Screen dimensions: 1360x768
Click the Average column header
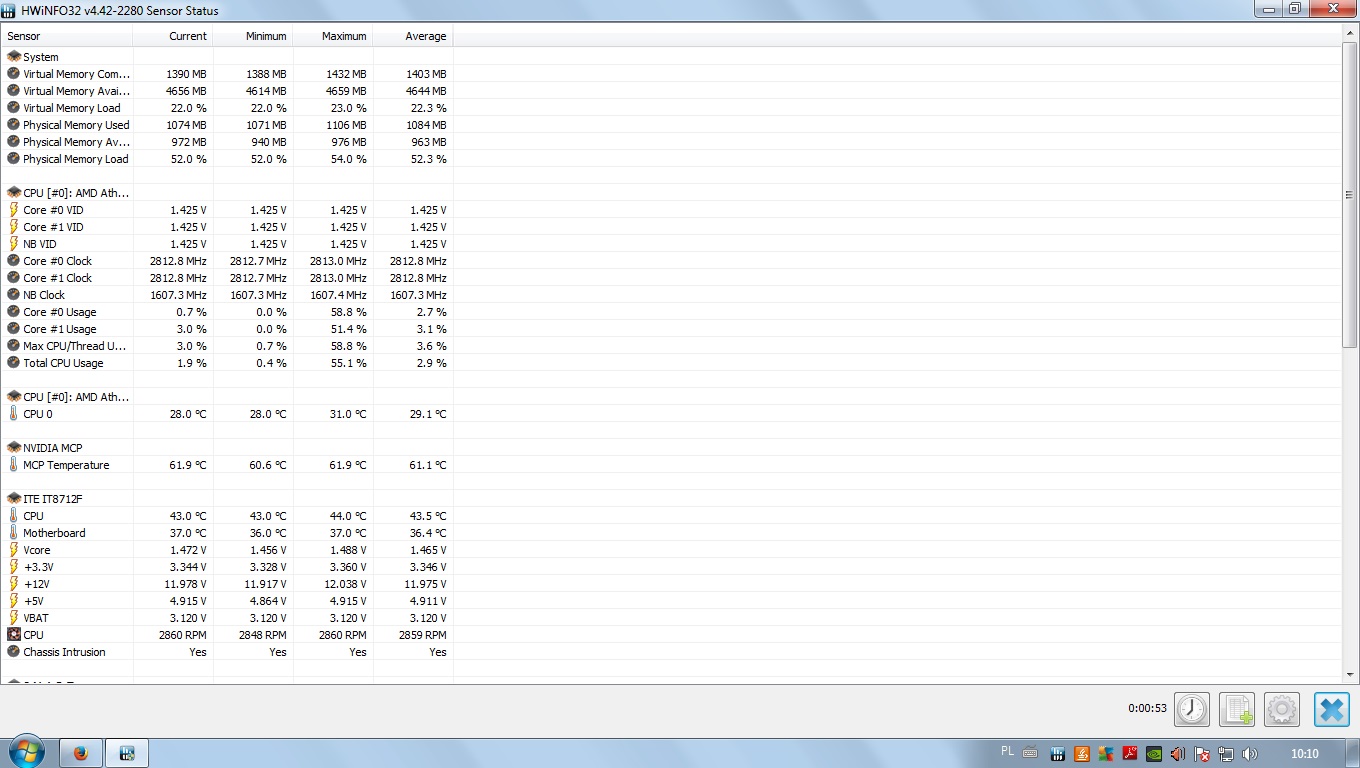[413, 36]
